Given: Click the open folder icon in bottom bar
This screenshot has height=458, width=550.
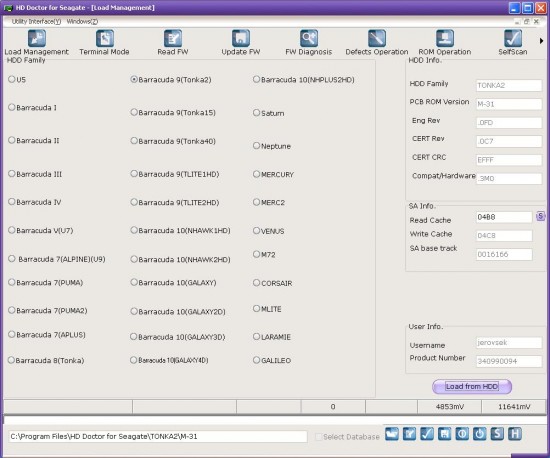Looking at the screenshot, I should pyautogui.click(x=392, y=434).
